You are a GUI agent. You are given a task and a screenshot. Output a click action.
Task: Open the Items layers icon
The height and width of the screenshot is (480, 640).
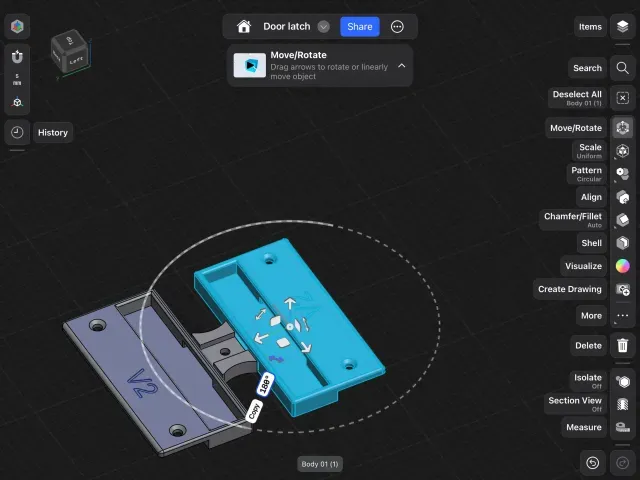622,27
